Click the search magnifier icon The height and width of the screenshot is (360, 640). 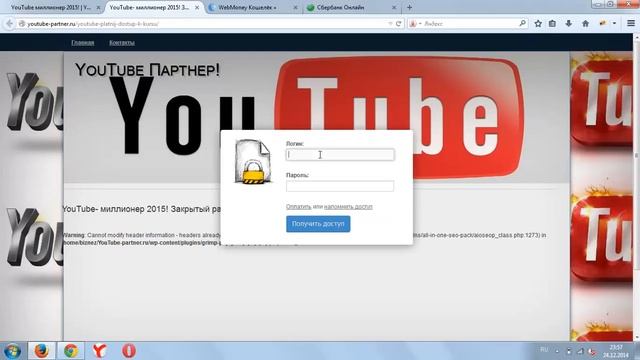(522, 24)
